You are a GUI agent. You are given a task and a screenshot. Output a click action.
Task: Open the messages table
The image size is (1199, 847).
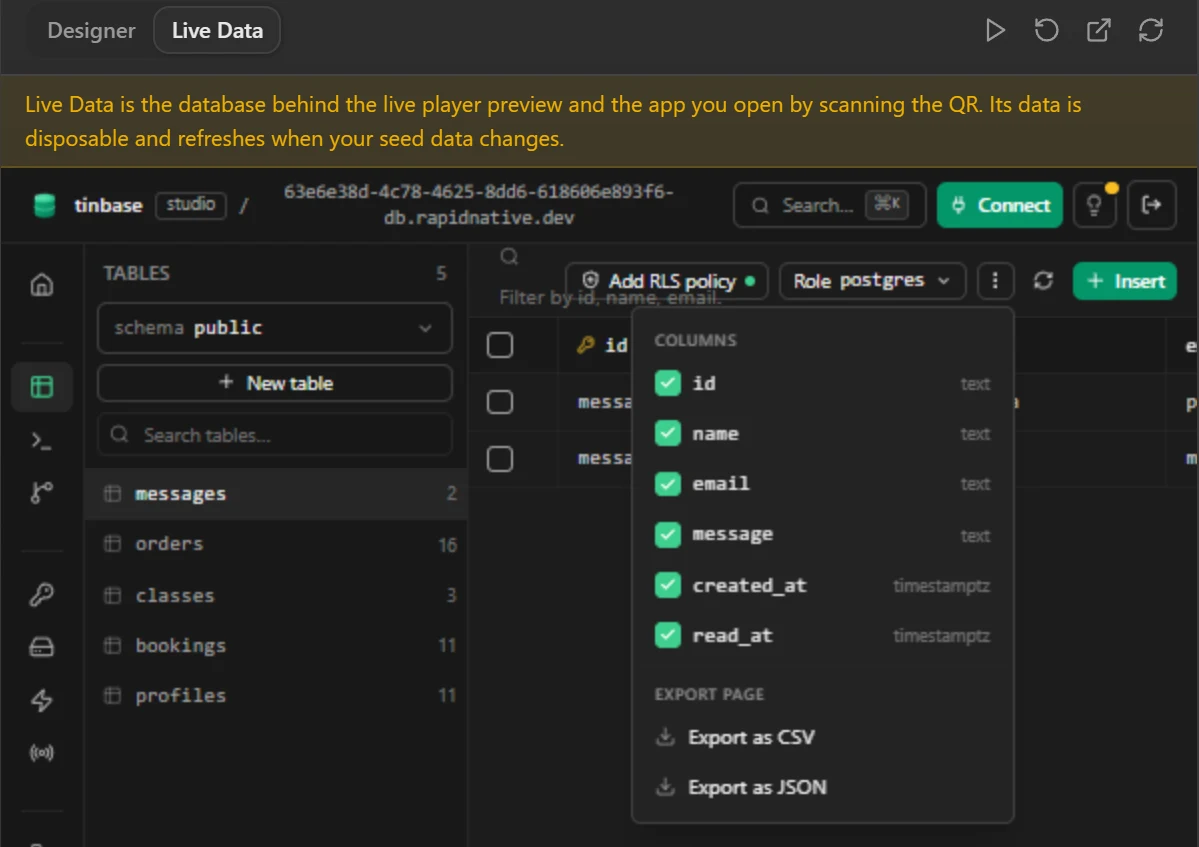tap(275, 494)
